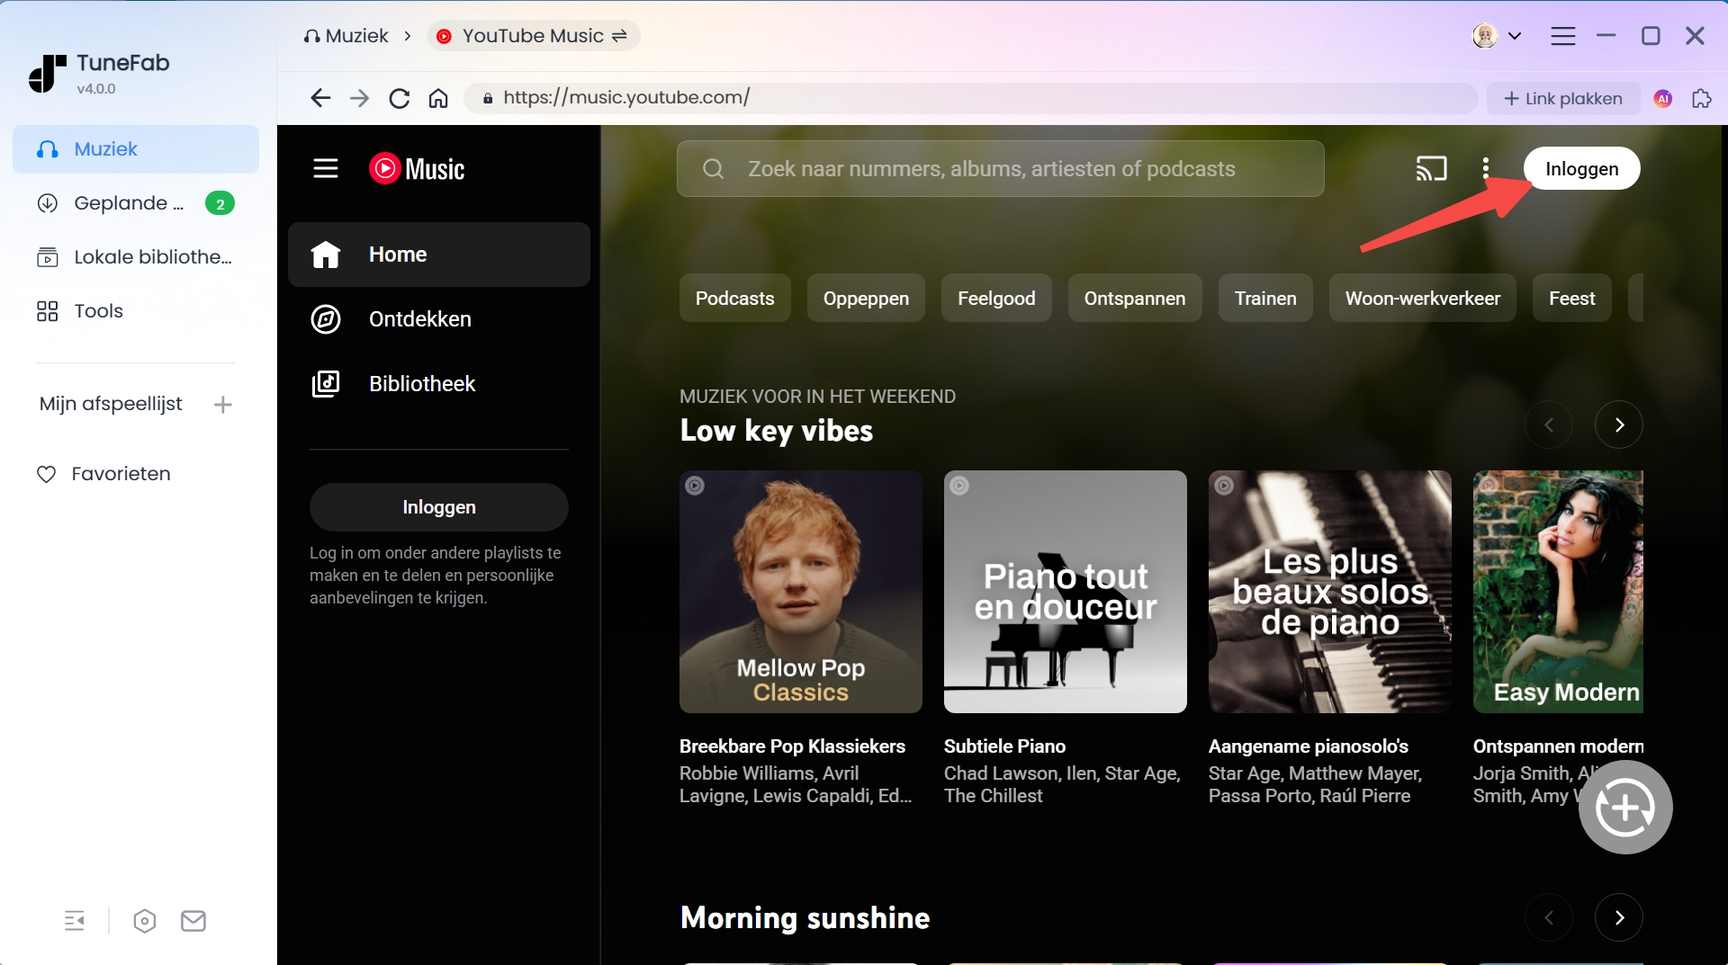Click the Cast icon next to the search bar
Image resolution: width=1728 pixels, height=965 pixels.
tap(1431, 168)
